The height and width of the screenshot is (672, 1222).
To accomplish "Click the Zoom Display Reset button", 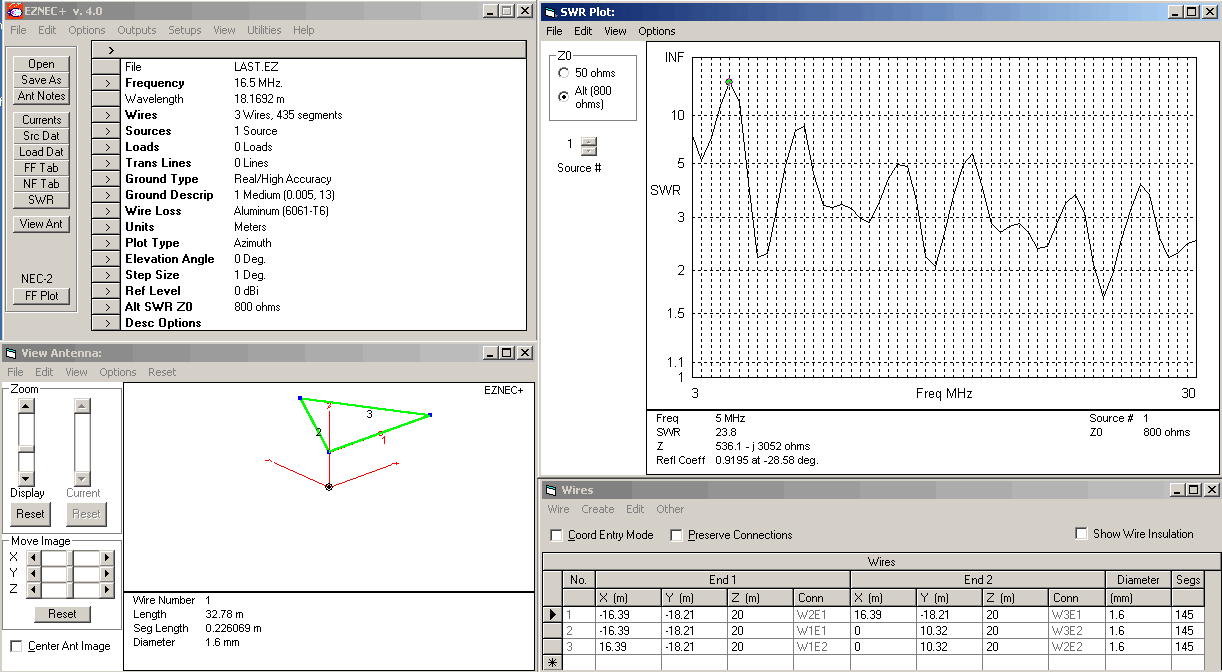I will click(x=31, y=514).
